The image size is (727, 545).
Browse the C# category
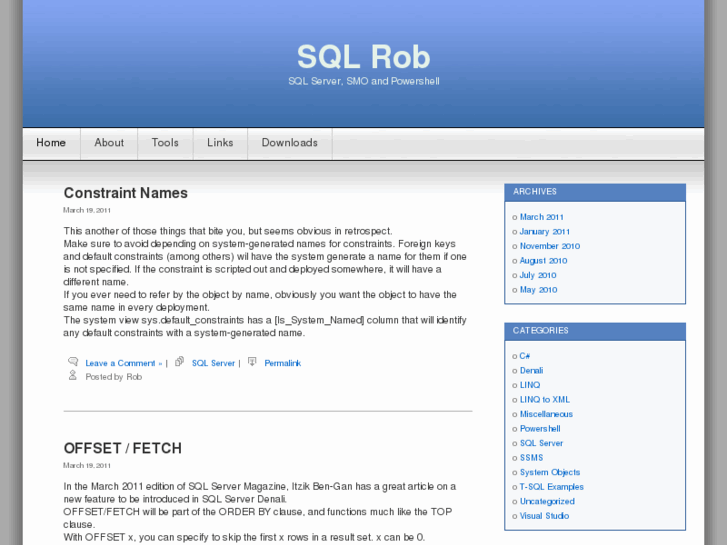(525, 356)
